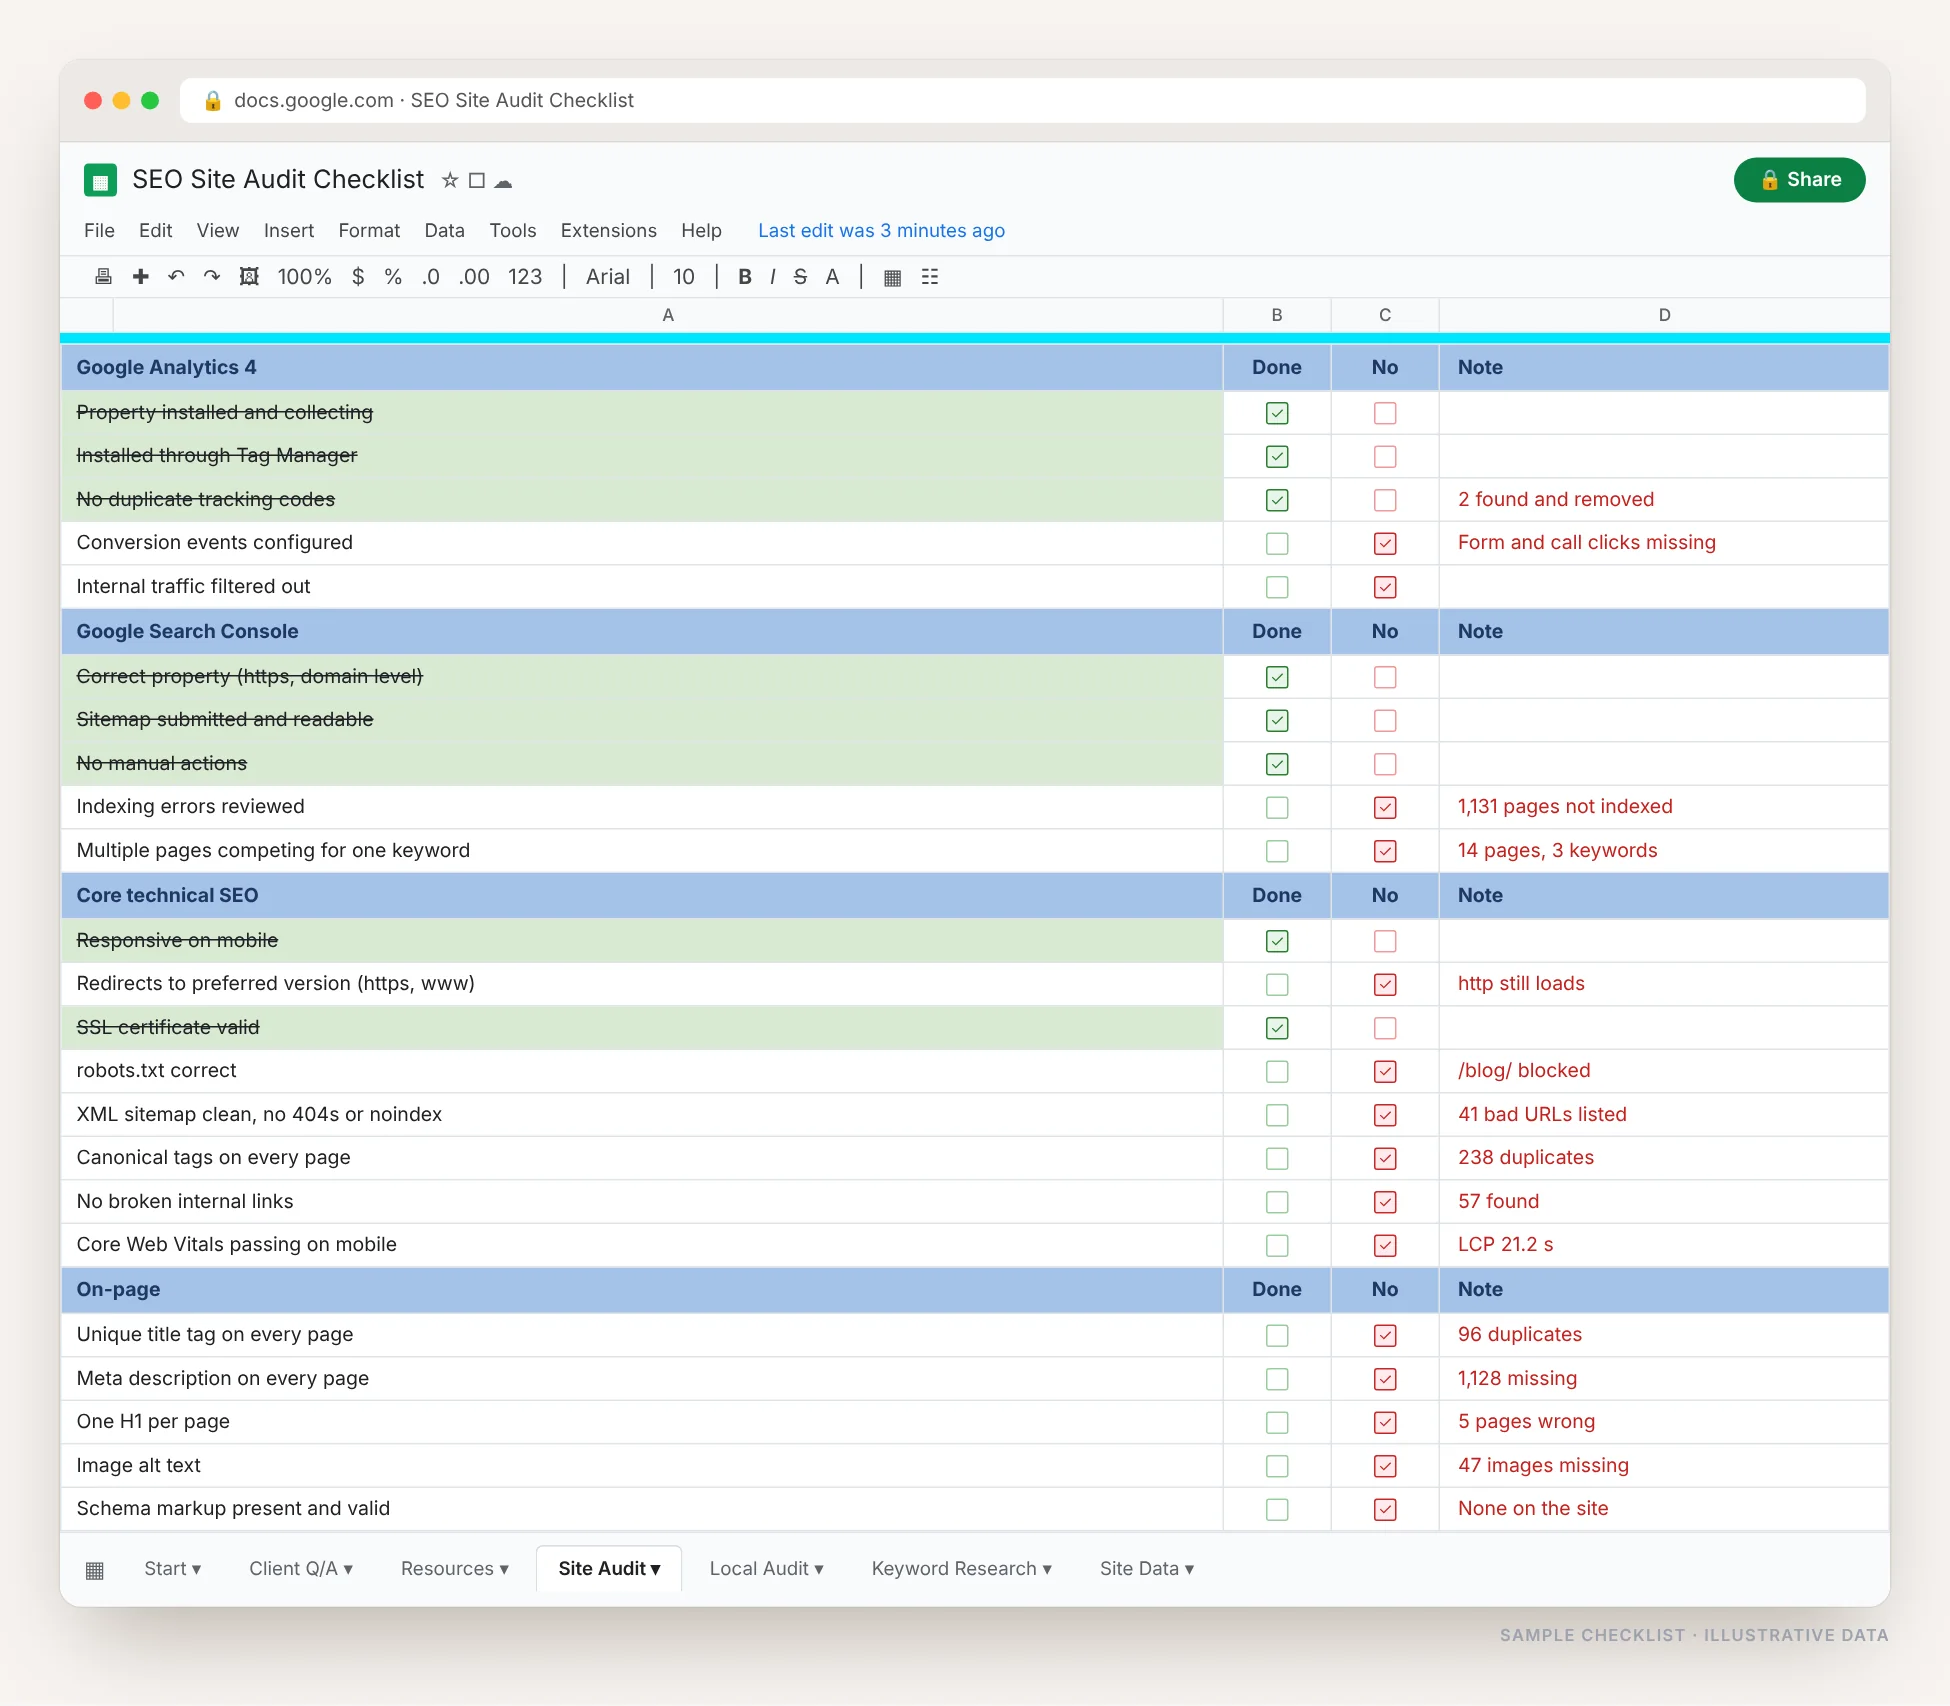This screenshot has width=1950, height=1706.
Task: Star the SEO Site Audit Checklist document
Action: tap(450, 180)
